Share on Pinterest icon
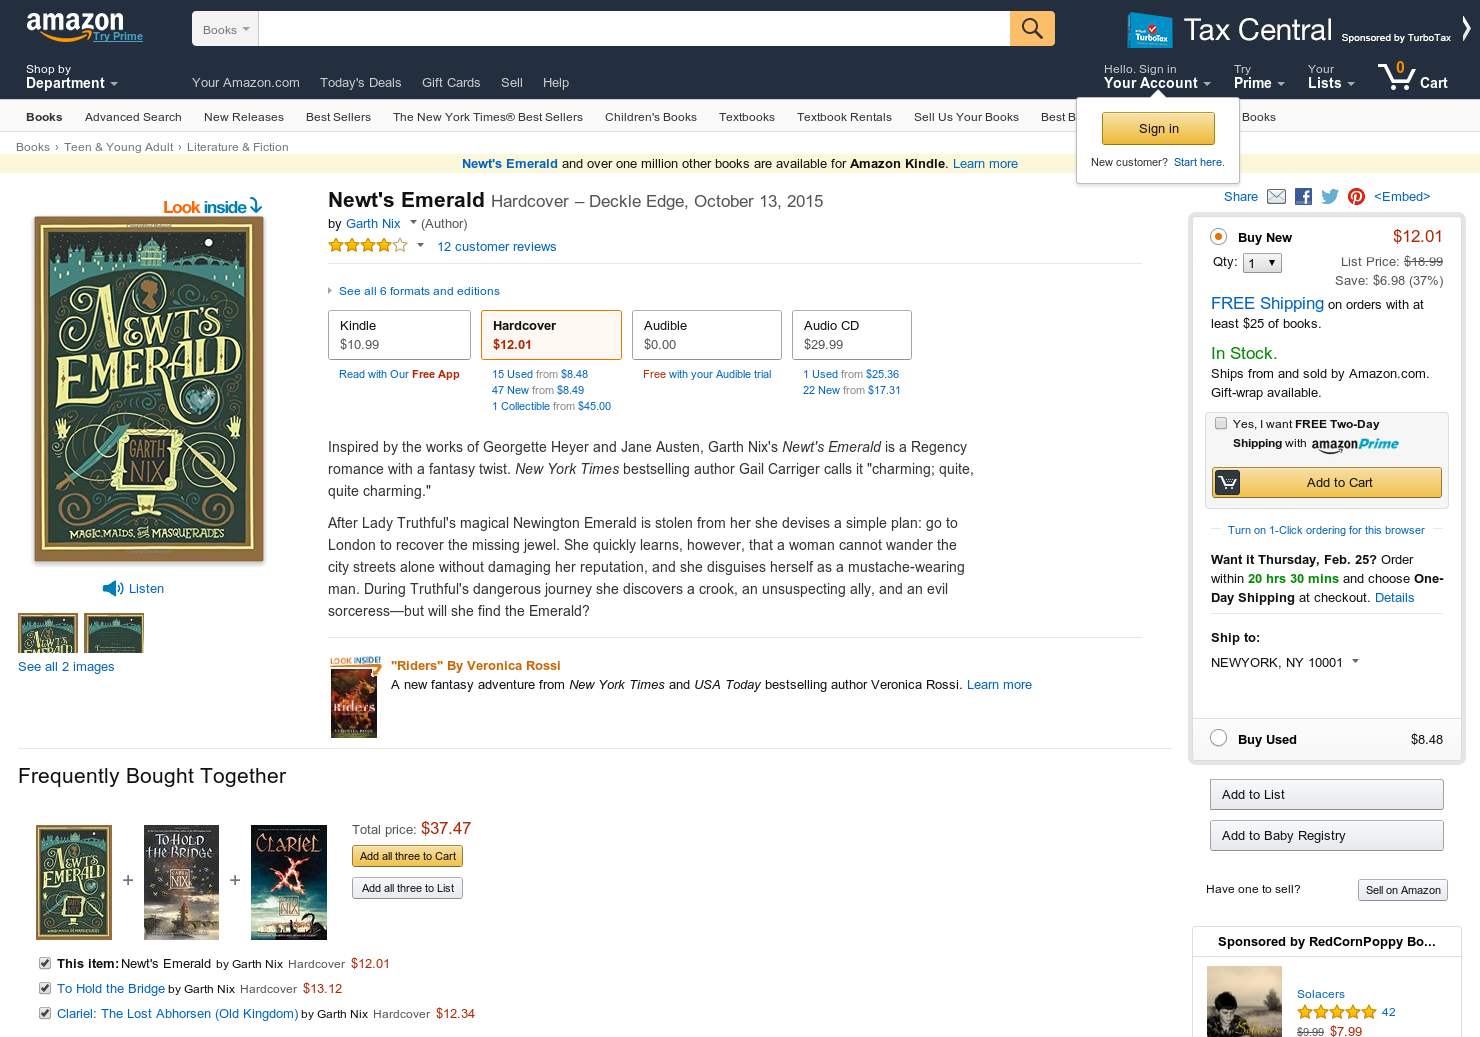 pyautogui.click(x=1356, y=196)
